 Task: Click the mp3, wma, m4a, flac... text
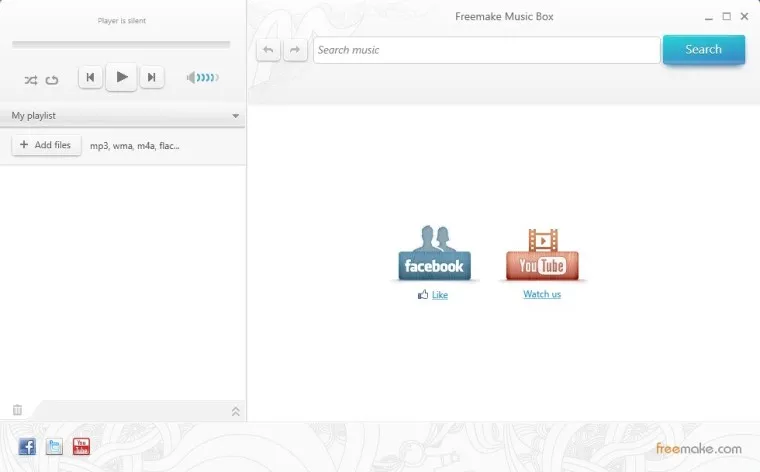135,145
